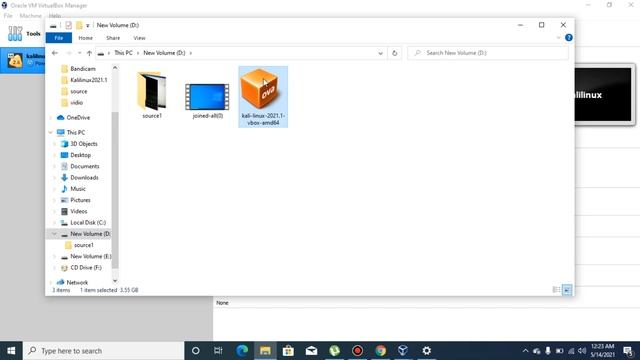Open VirtualBox Machine menu
The image size is (640, 360).
click(x=31, y=16)
